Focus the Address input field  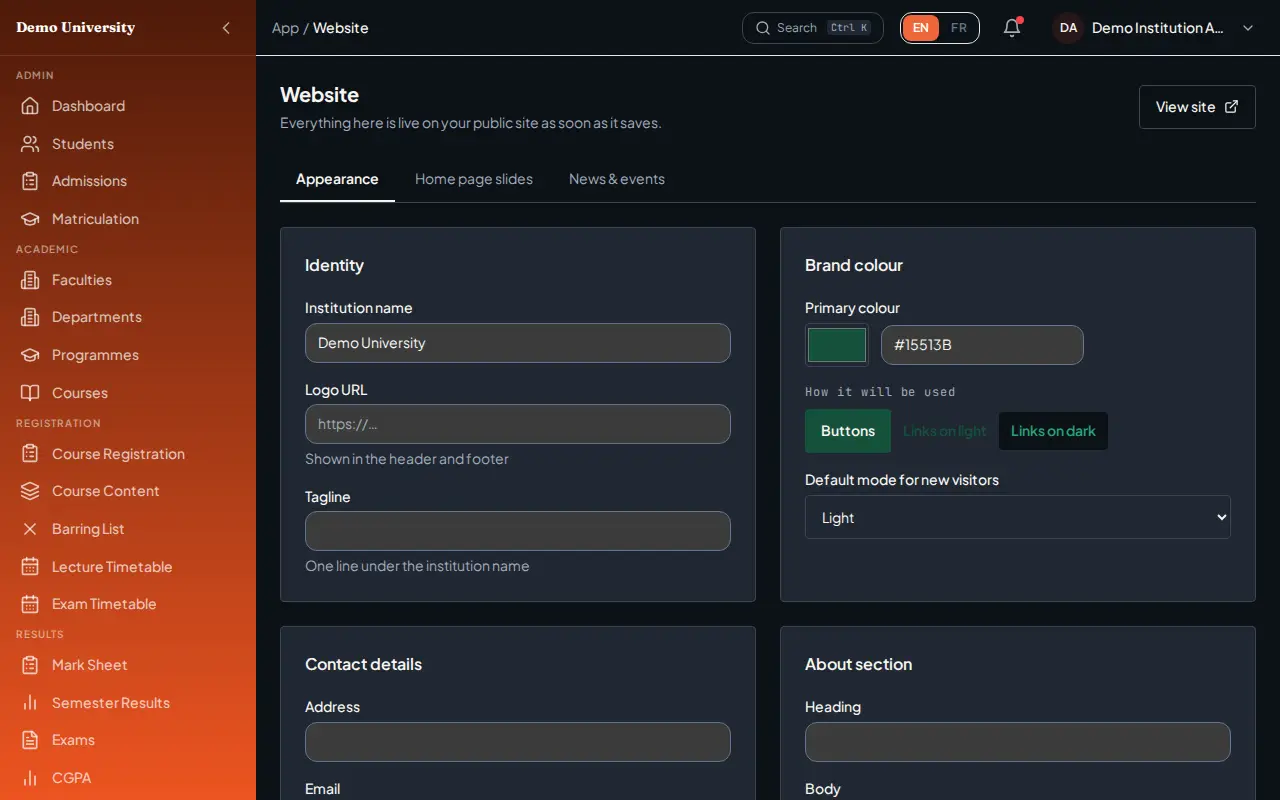(x=518, y=742)
